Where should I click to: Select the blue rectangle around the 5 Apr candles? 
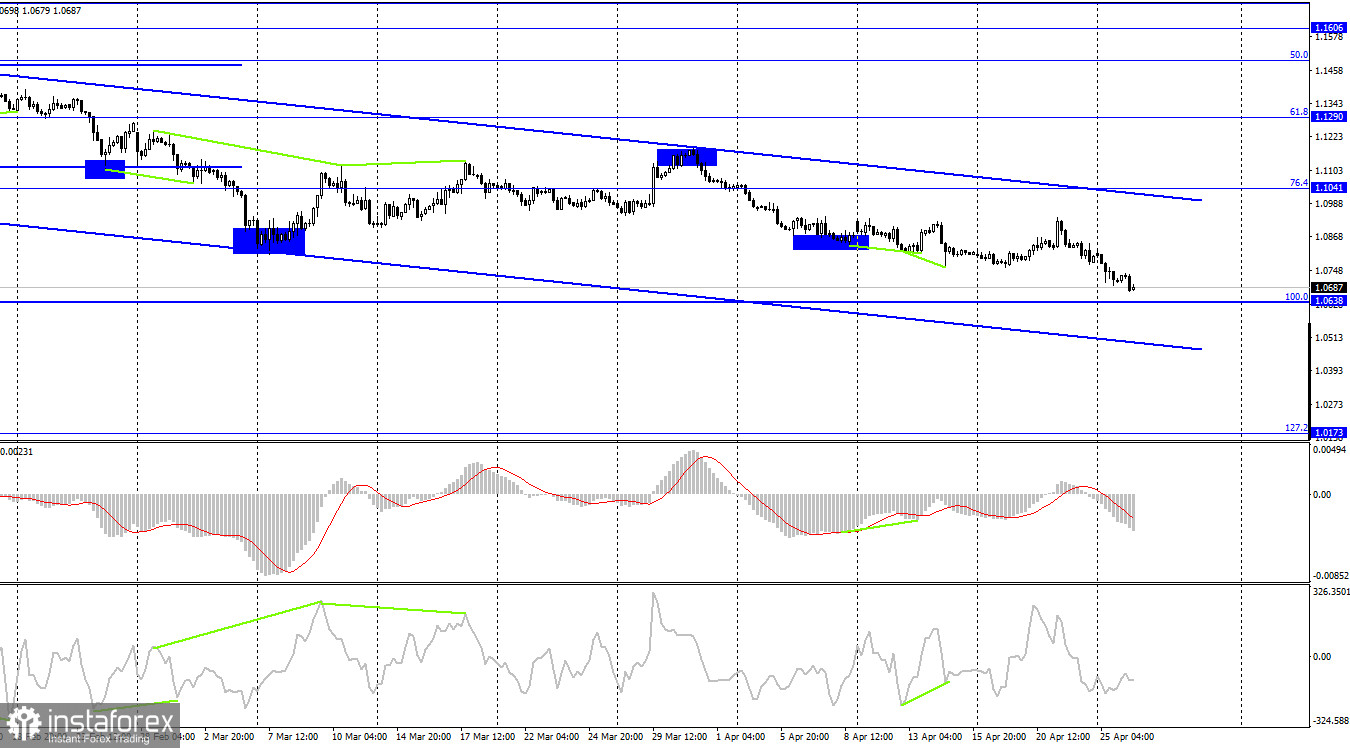point(831,241)
